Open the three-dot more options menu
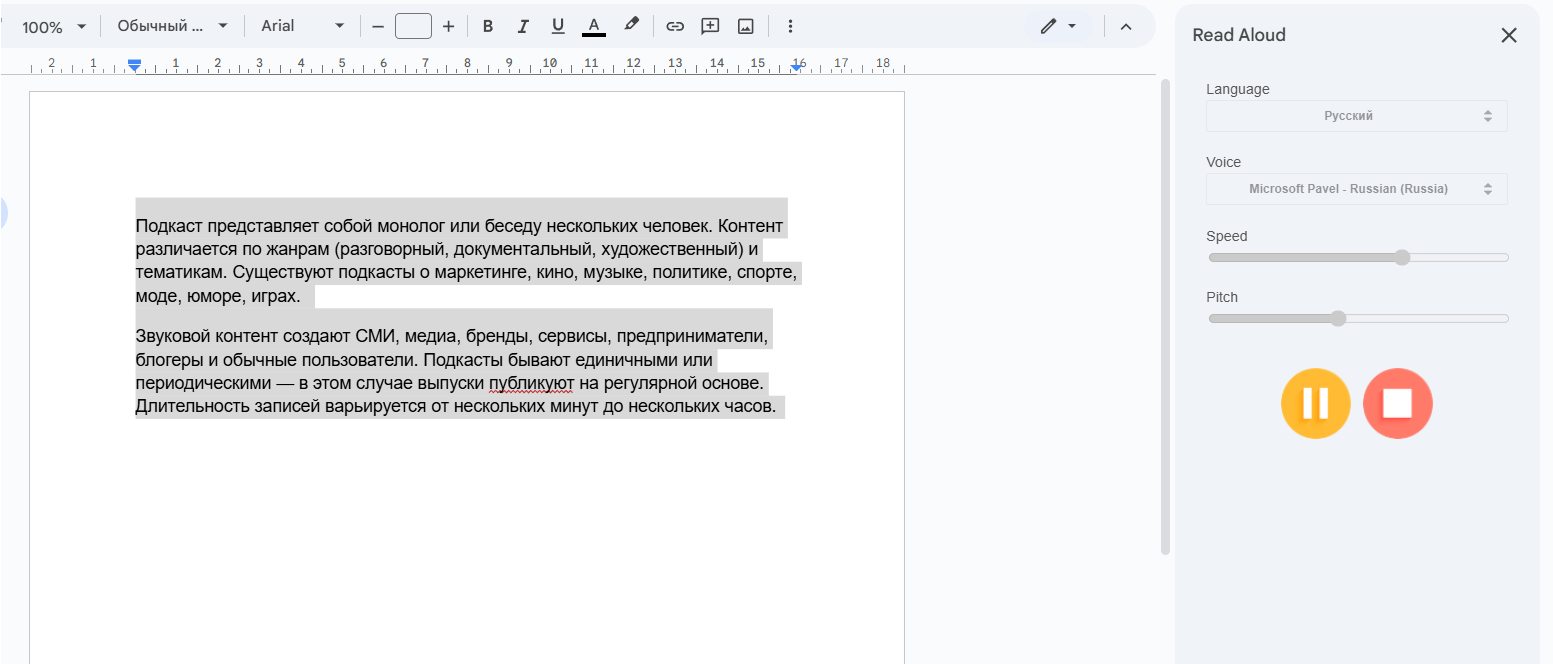Image resolution: width=1553 pixels, height=664 pixels. (790, 26)
